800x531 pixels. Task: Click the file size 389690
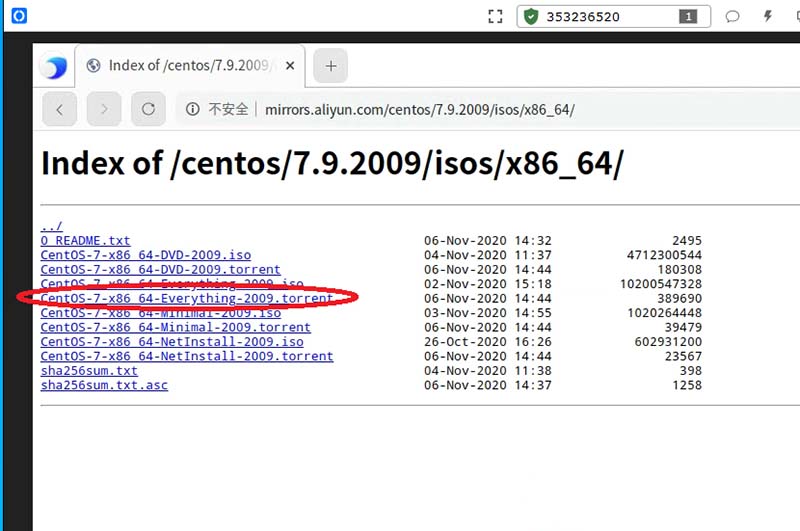click(x=679, y=298)
